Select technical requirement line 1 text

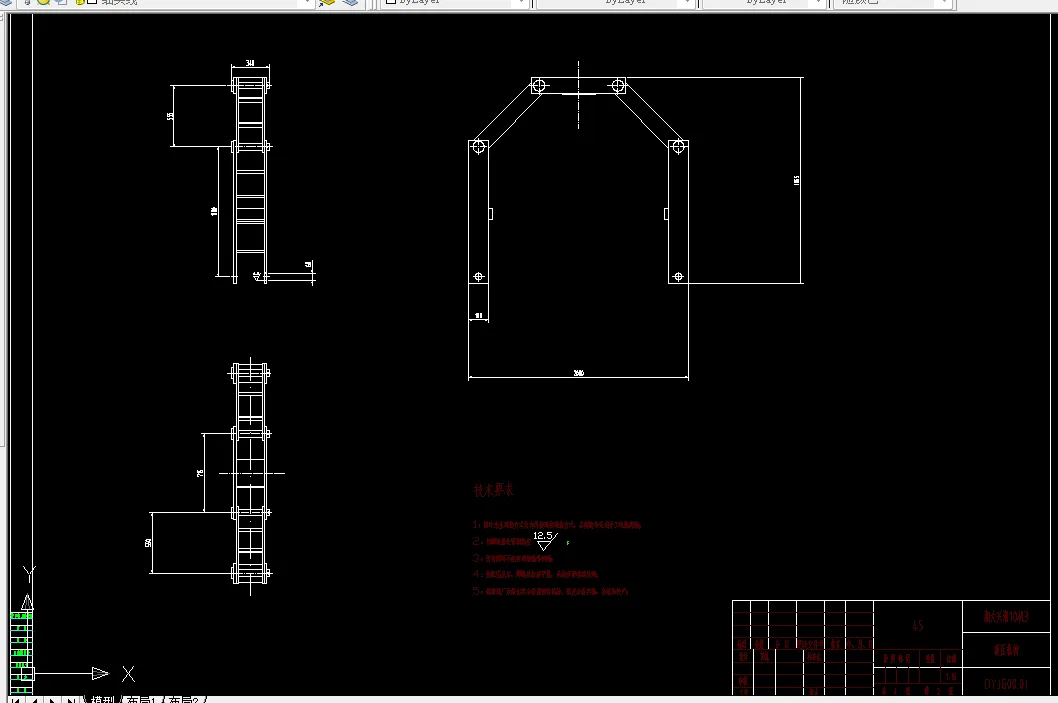click(x=557, y=524)
